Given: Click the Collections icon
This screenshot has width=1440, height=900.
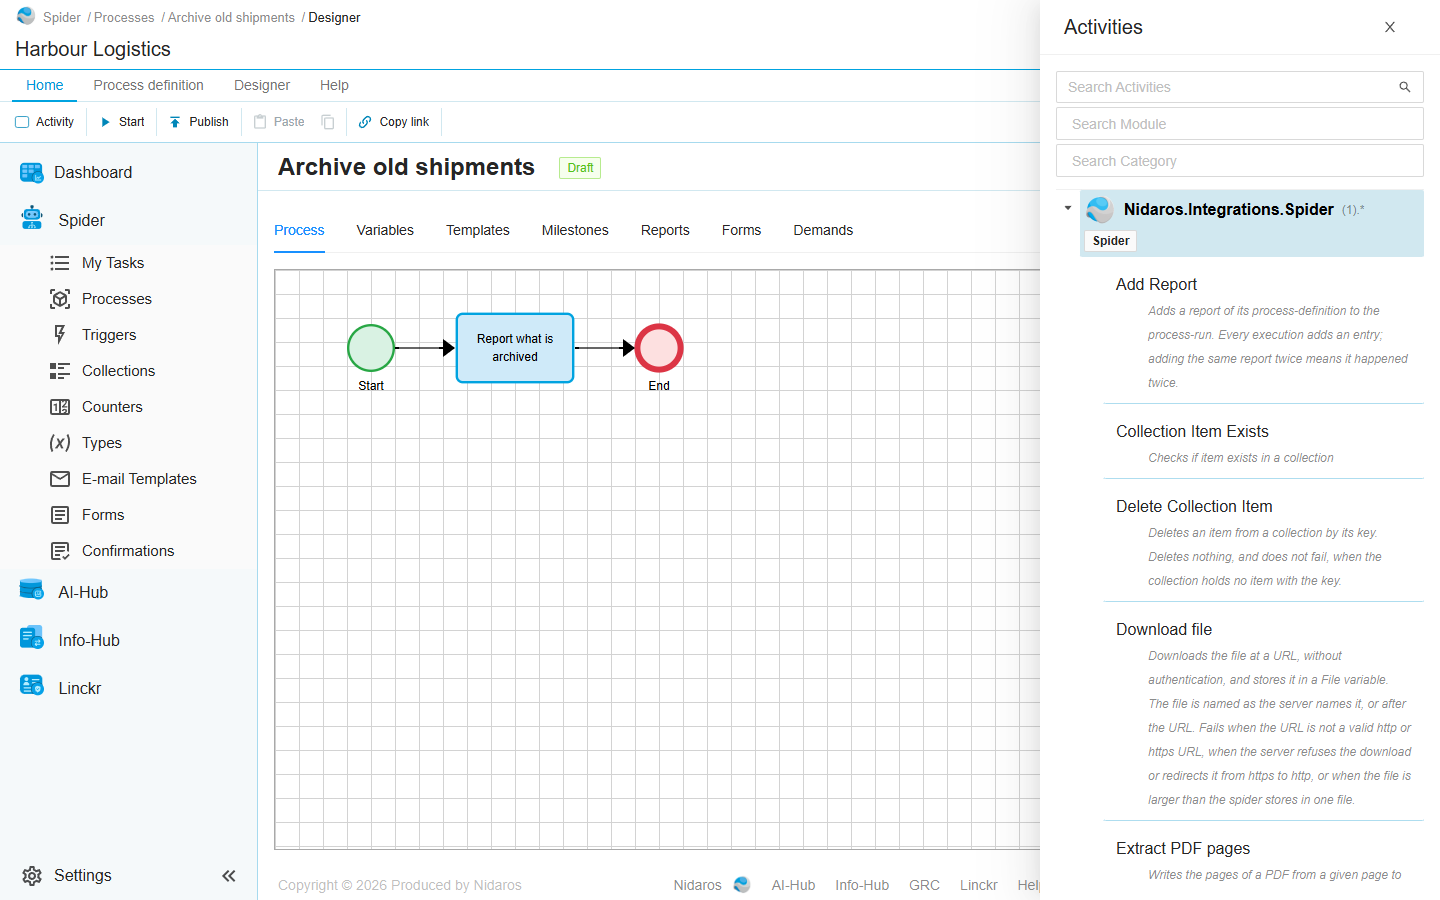Looking at the screenshot, I should tap(60, 371).
